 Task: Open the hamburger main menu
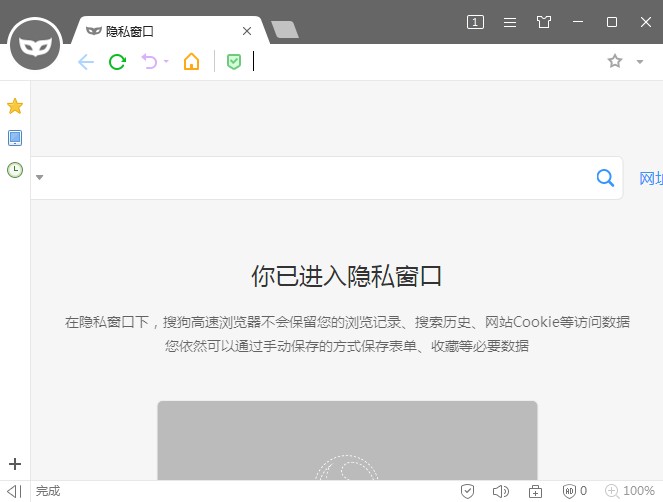pos(510,22)
